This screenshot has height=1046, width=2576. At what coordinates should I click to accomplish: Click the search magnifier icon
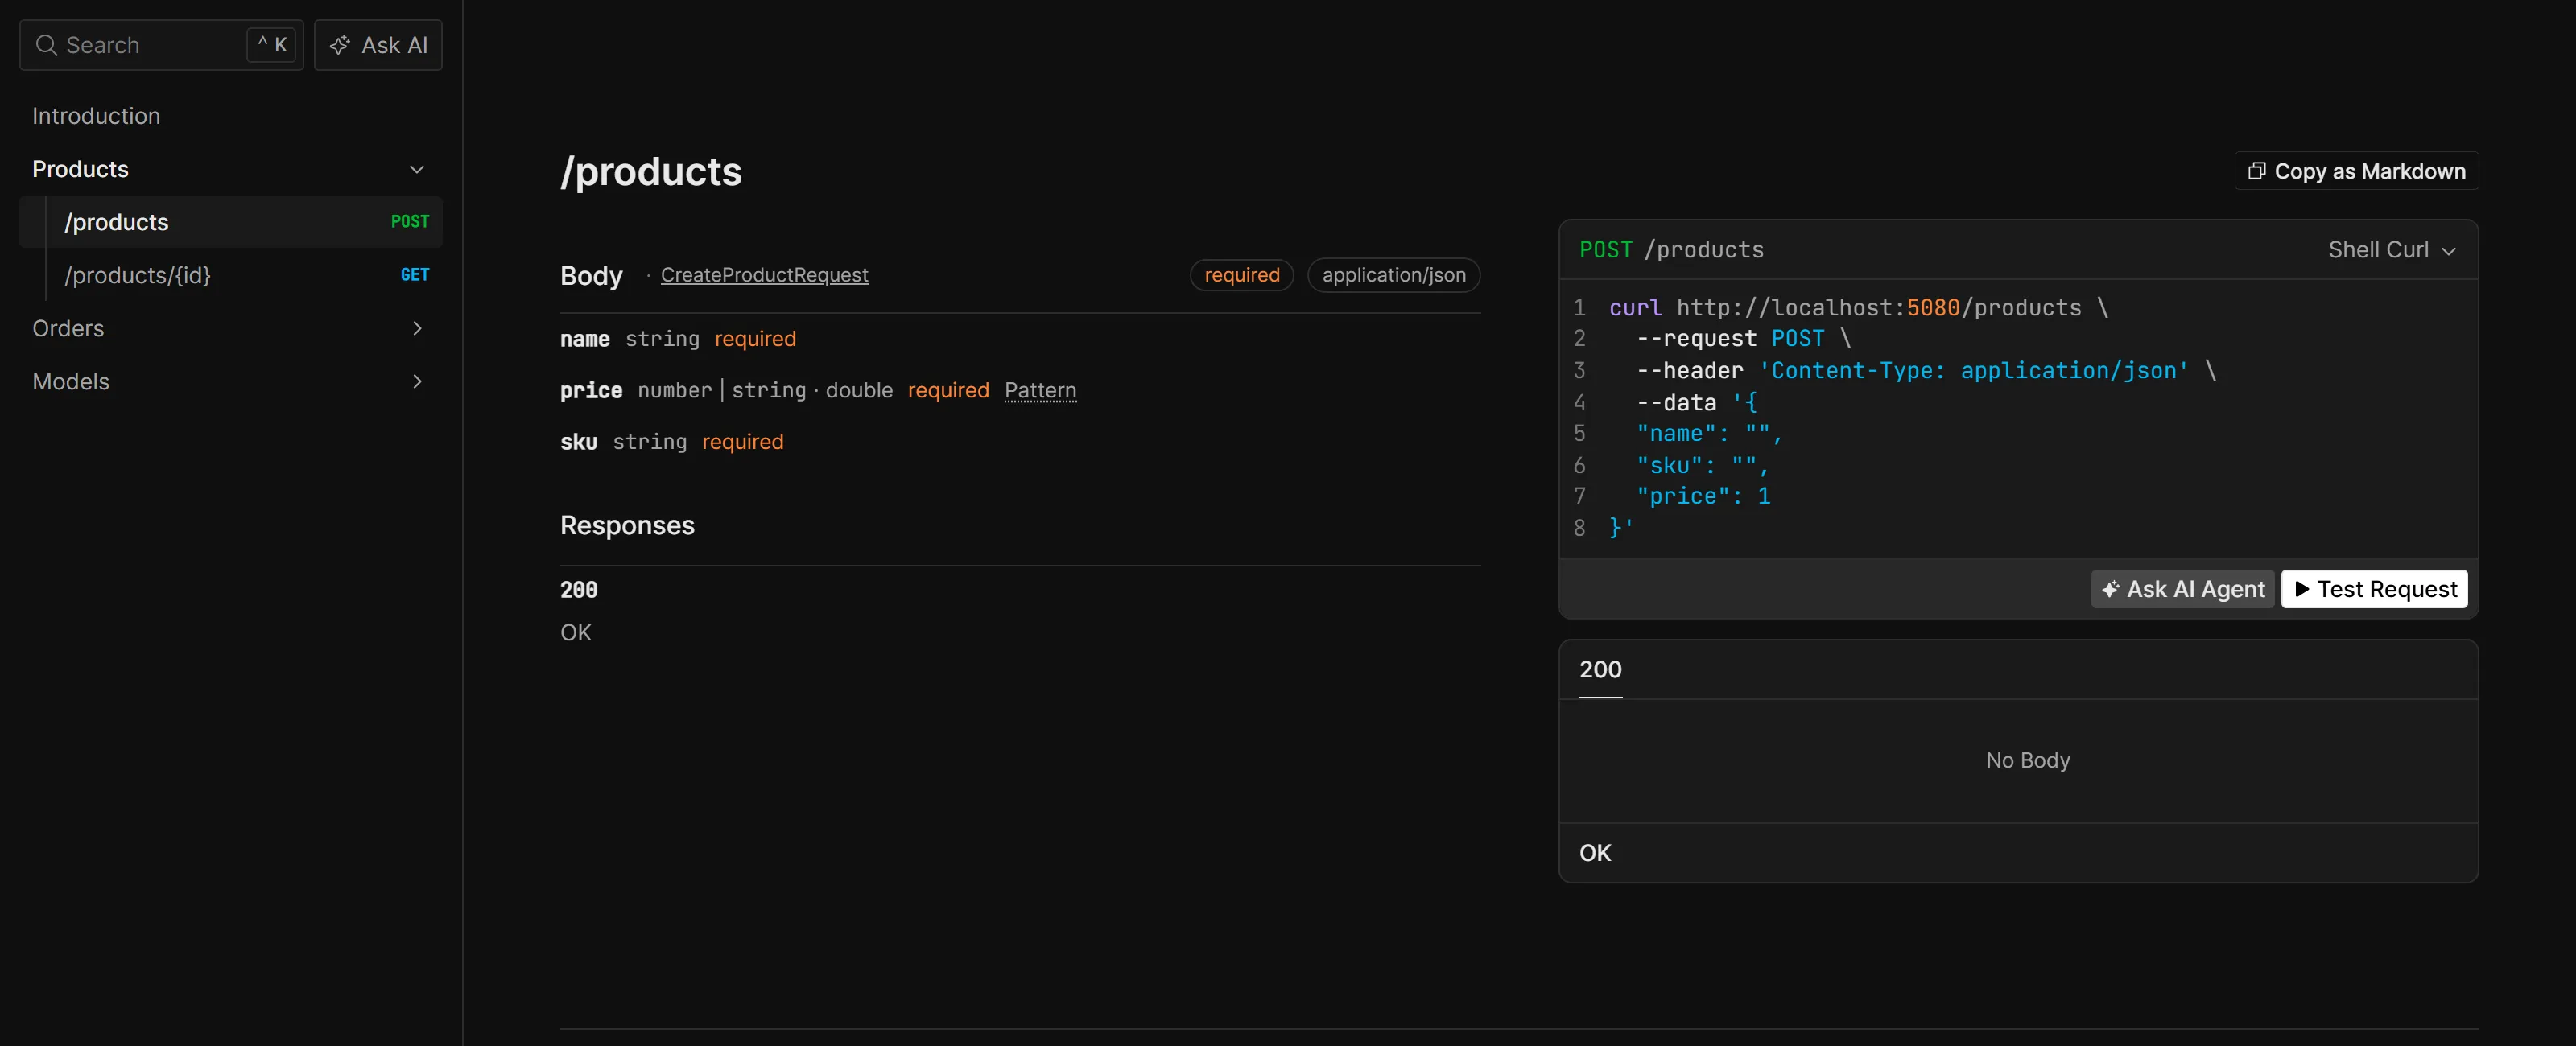(46, 45)
